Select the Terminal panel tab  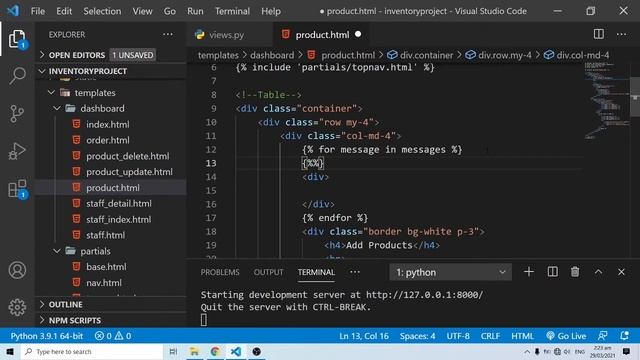[x=316, y=272]
